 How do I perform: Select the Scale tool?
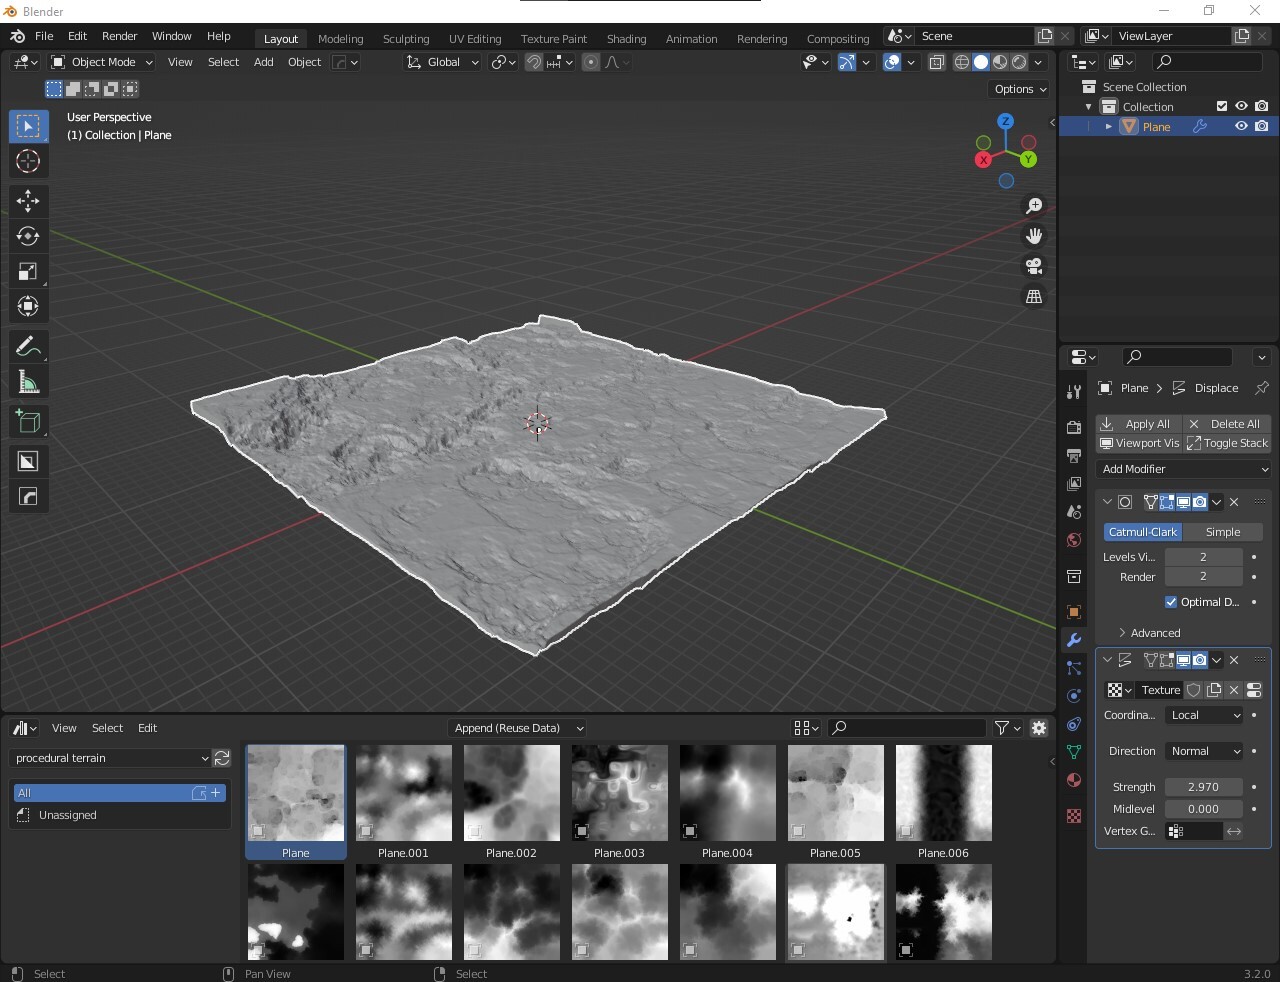point(27,272)
